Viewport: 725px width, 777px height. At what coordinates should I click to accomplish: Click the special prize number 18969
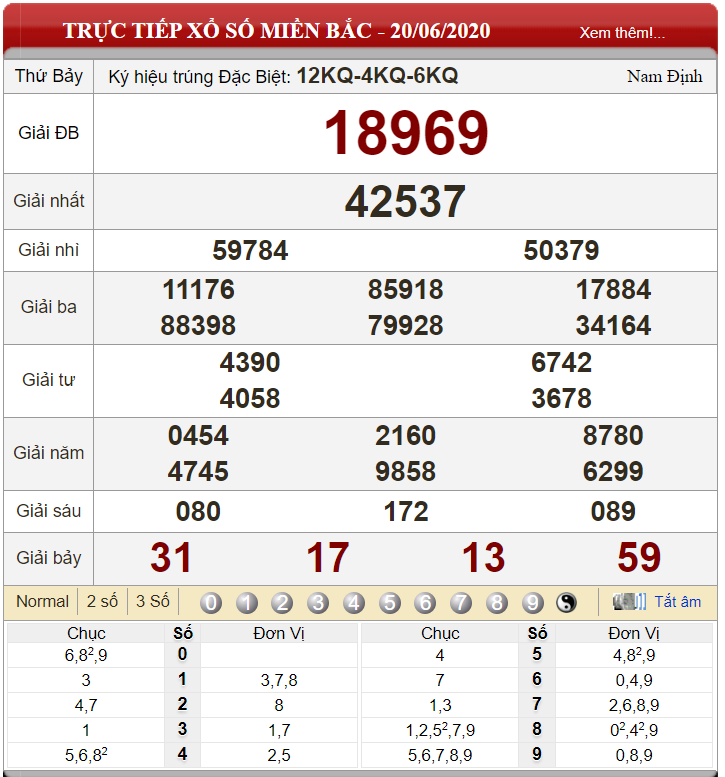tap(406, 133)
